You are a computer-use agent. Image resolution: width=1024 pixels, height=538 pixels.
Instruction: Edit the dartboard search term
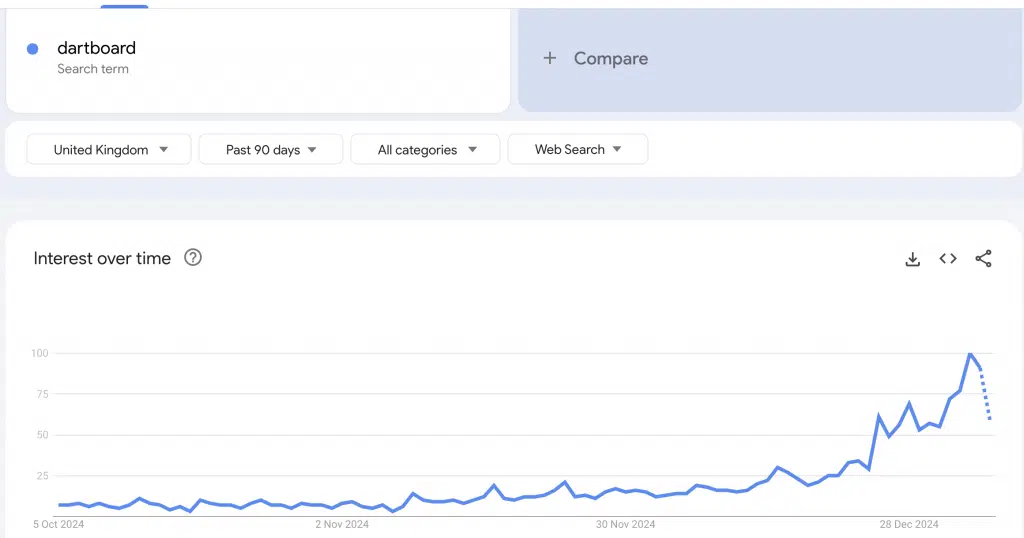click(x=97, y=48)
